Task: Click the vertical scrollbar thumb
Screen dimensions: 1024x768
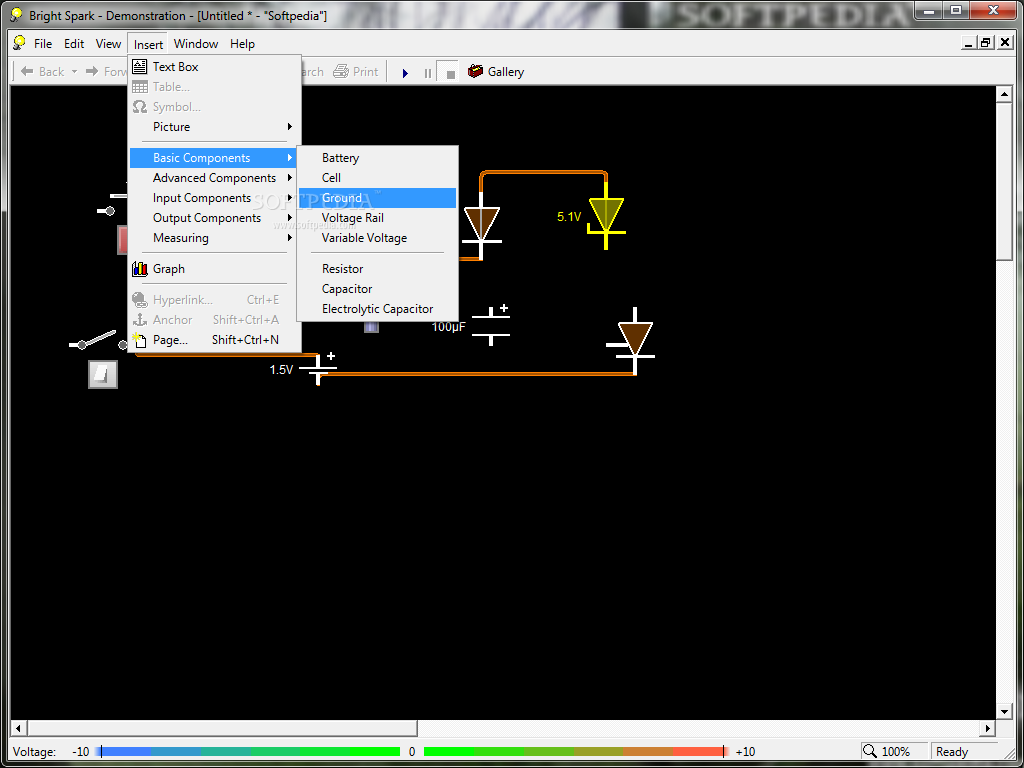Action: (x=1004, y=182)
